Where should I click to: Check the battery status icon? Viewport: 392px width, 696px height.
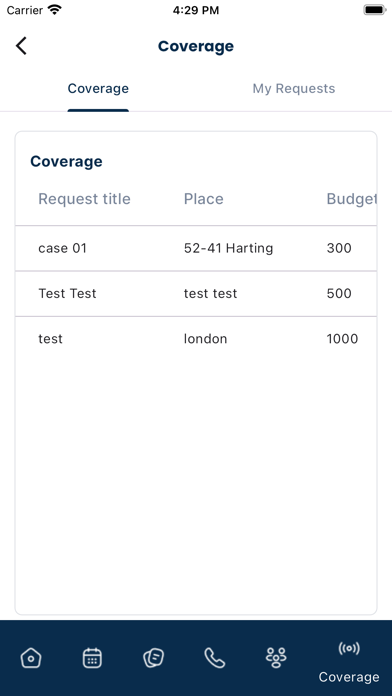click(x=375, y=10)
